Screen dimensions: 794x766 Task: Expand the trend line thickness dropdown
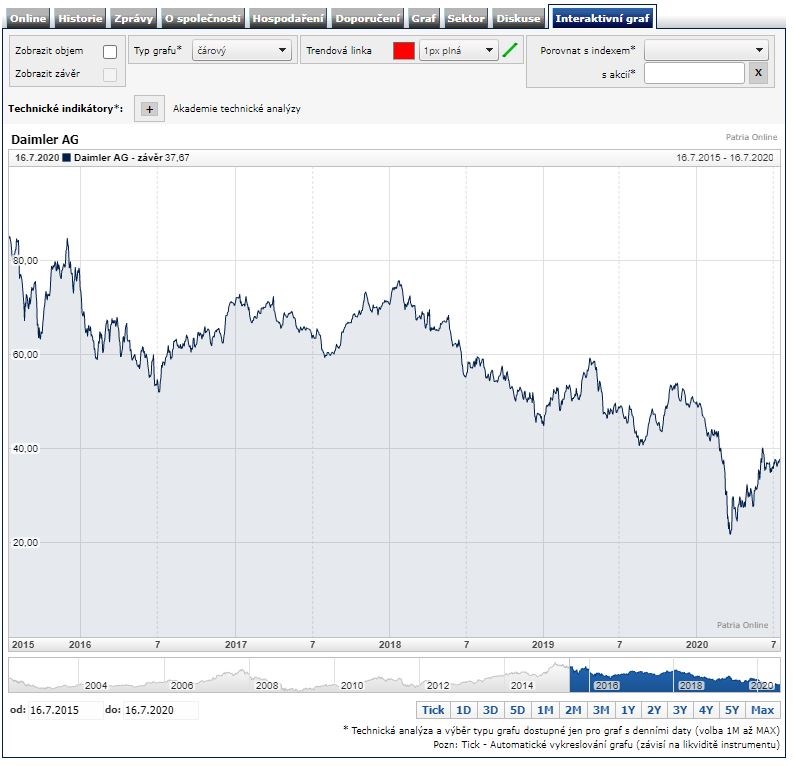[458, 51]
